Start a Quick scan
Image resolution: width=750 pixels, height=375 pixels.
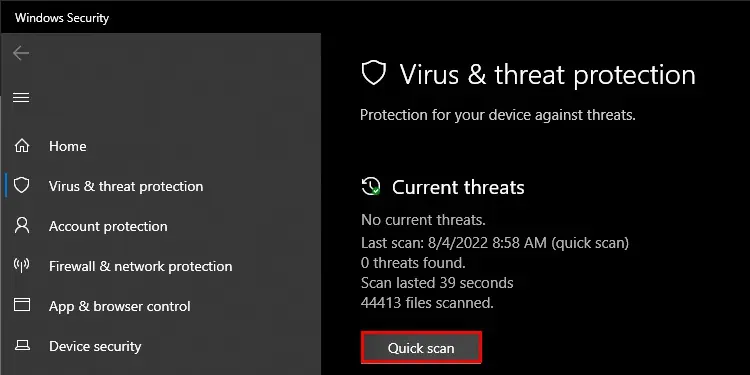point(421,348)
